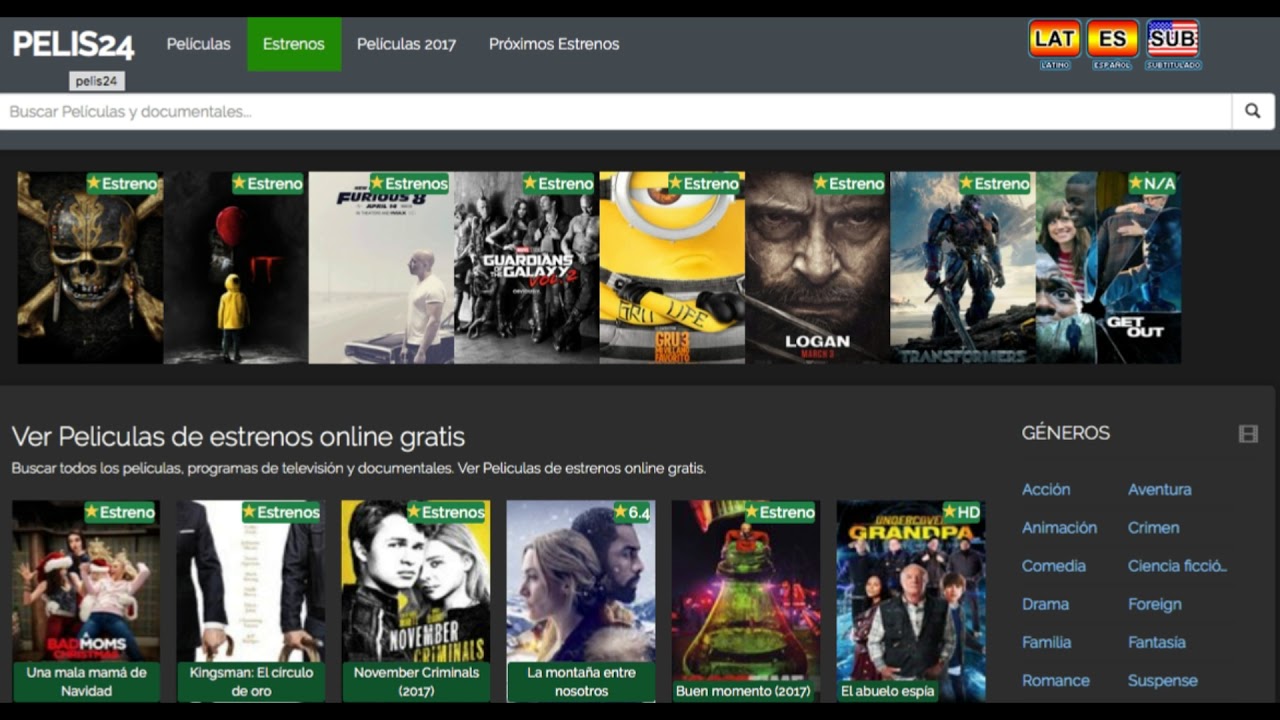Open Próximos Estrenos in the navigation
Viewport: 1280px width, 720px height.
coord(554,44)
